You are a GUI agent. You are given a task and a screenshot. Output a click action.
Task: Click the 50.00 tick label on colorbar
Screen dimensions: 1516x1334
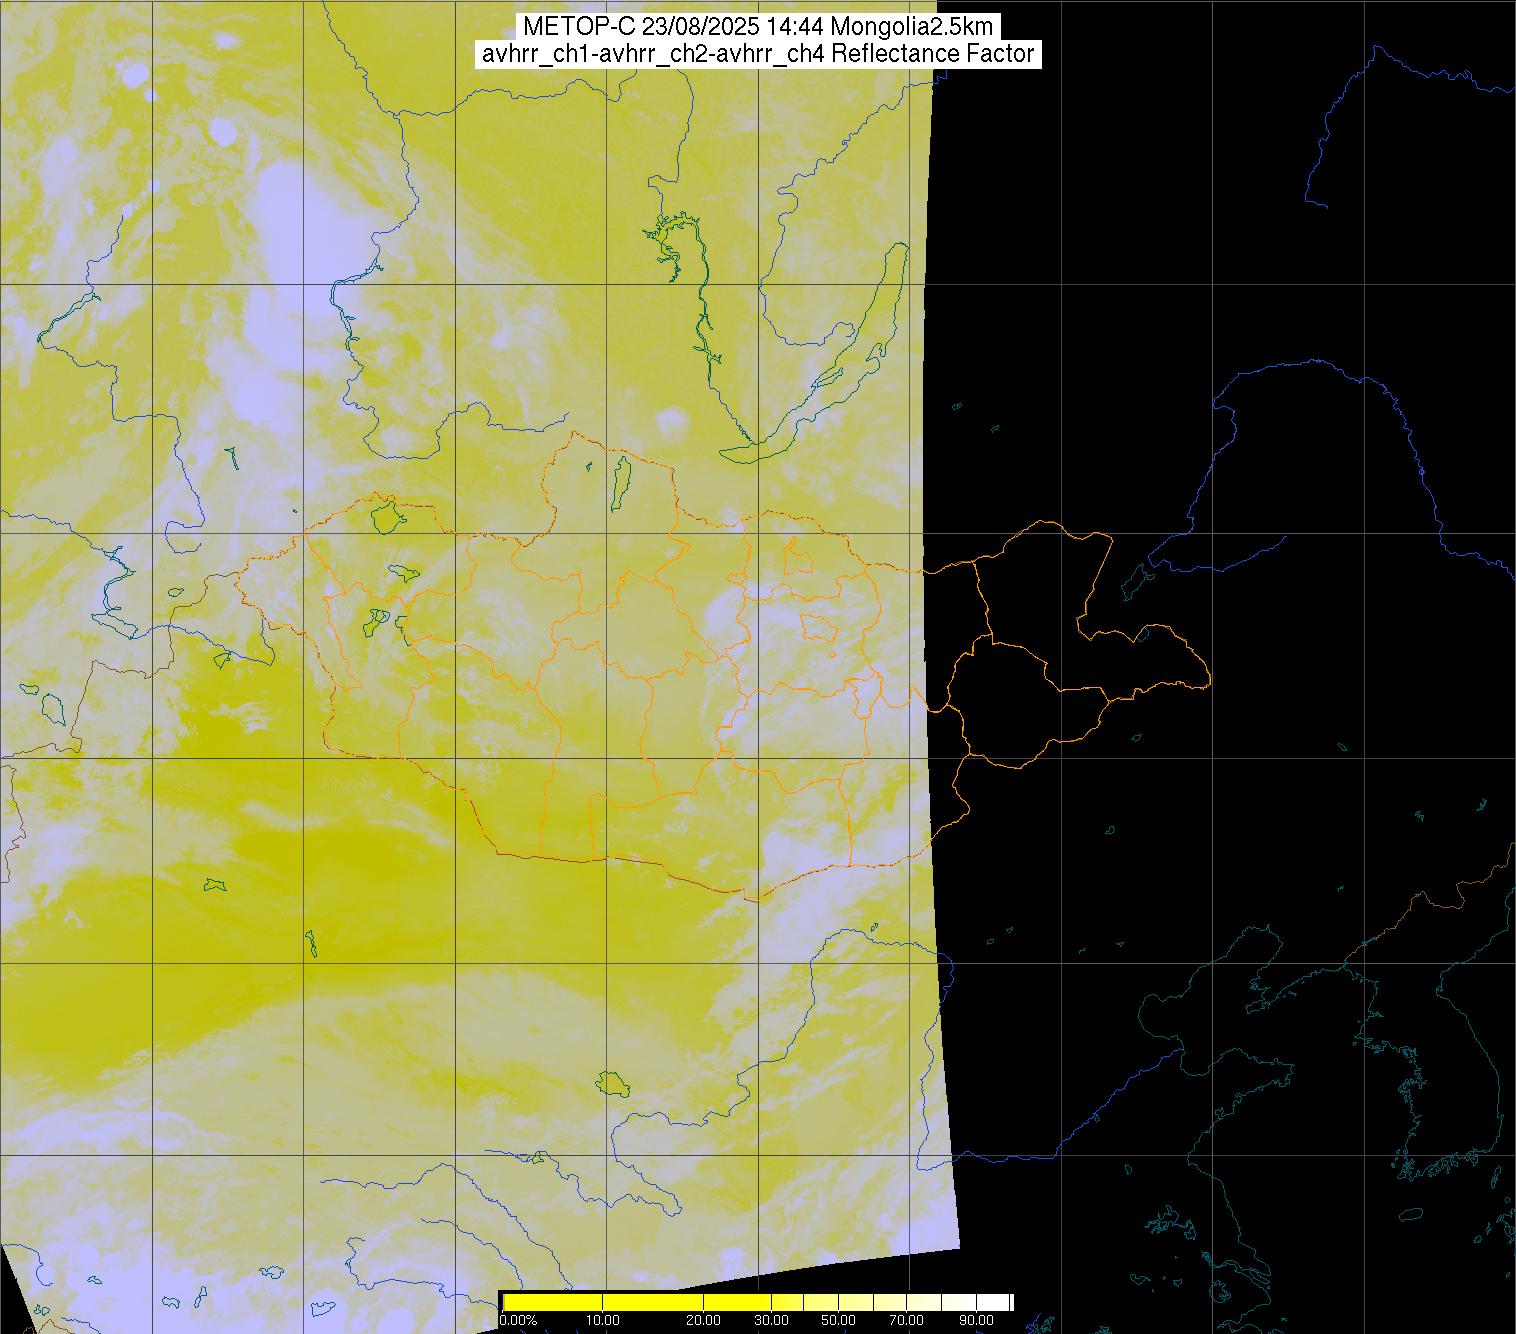(838, 1321)
